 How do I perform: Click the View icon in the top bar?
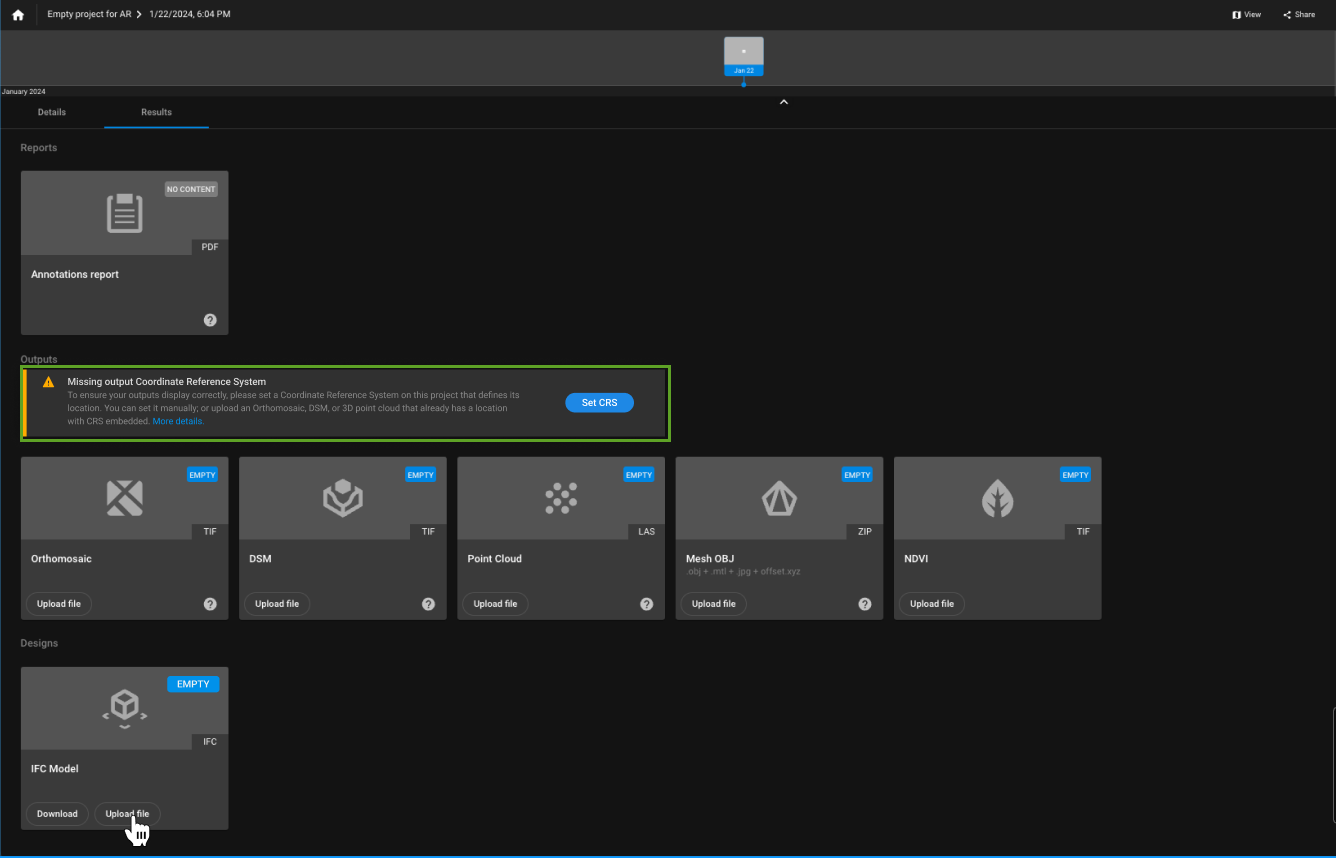pos(1247,14)
